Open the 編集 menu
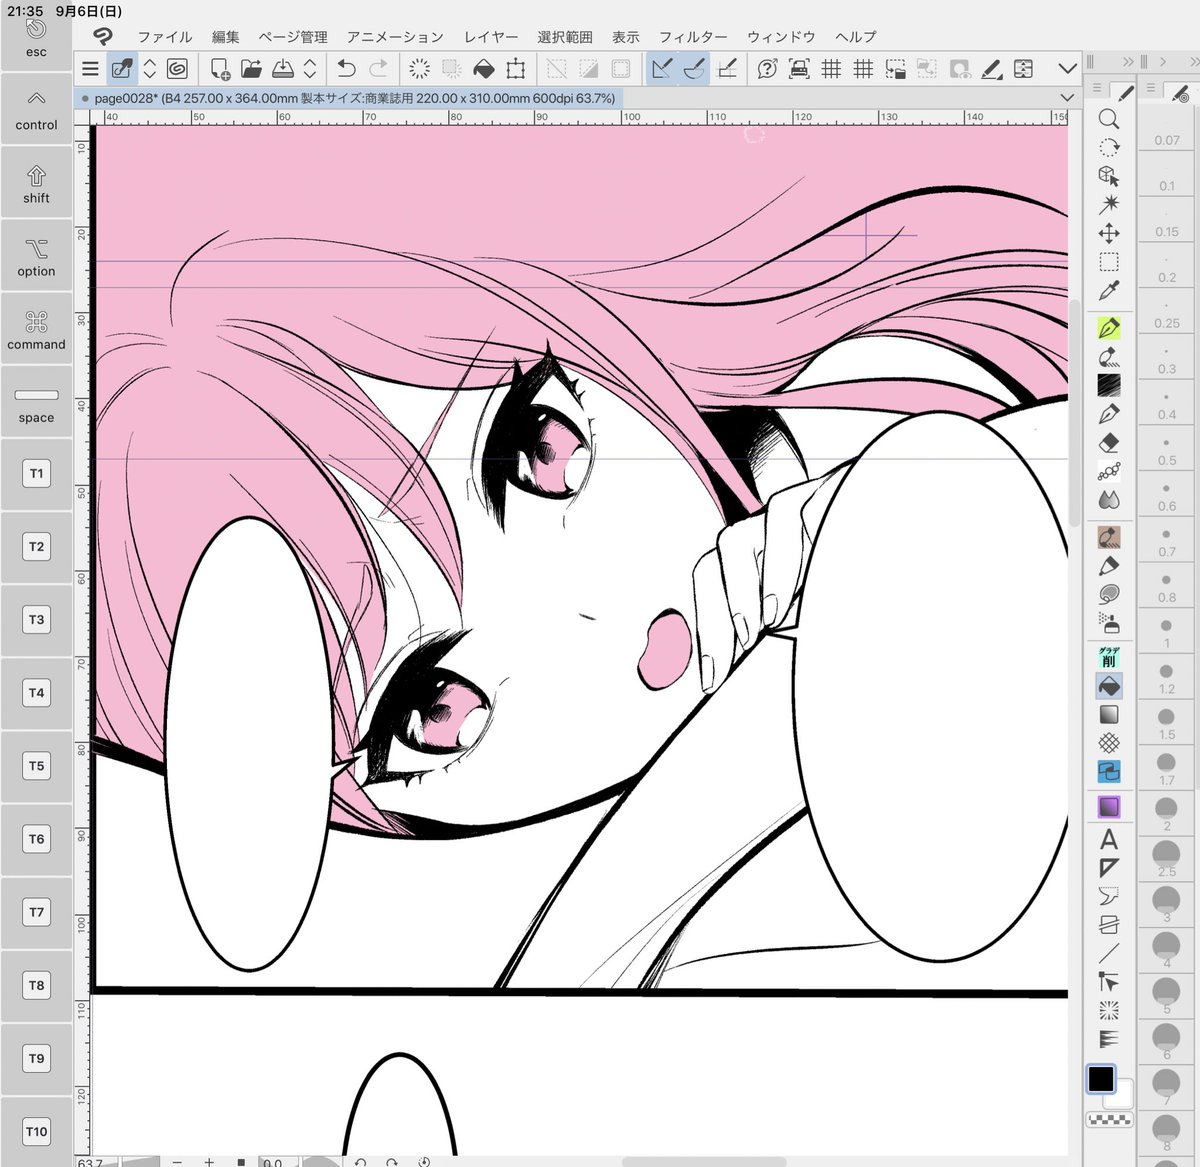Screen dimensions: 1200x1167 pyautogui.click(x=226, y=37)
